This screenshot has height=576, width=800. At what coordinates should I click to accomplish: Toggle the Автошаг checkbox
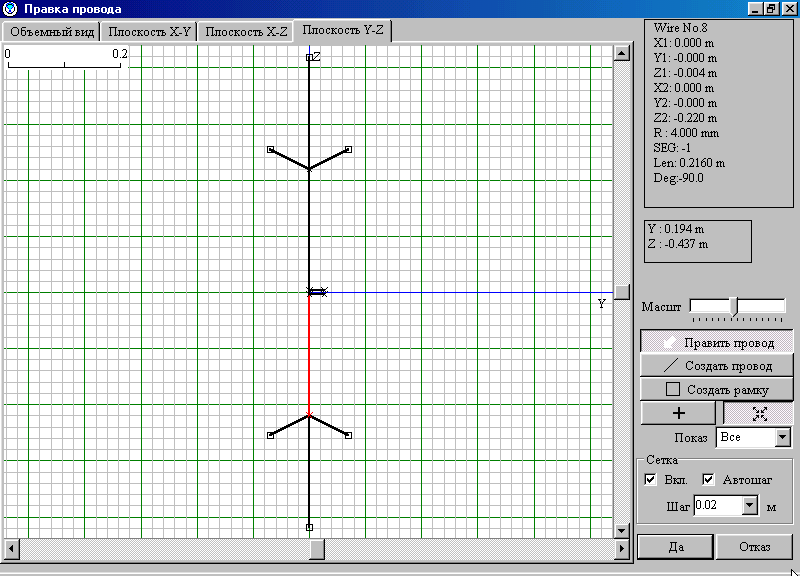tap(708, 480)
